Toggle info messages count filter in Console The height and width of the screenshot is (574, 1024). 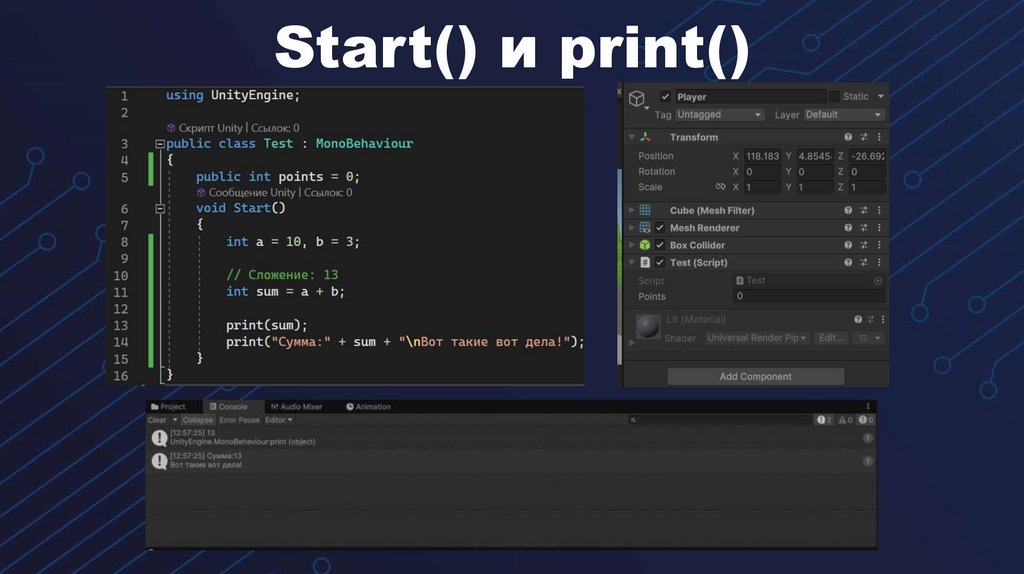824,420
